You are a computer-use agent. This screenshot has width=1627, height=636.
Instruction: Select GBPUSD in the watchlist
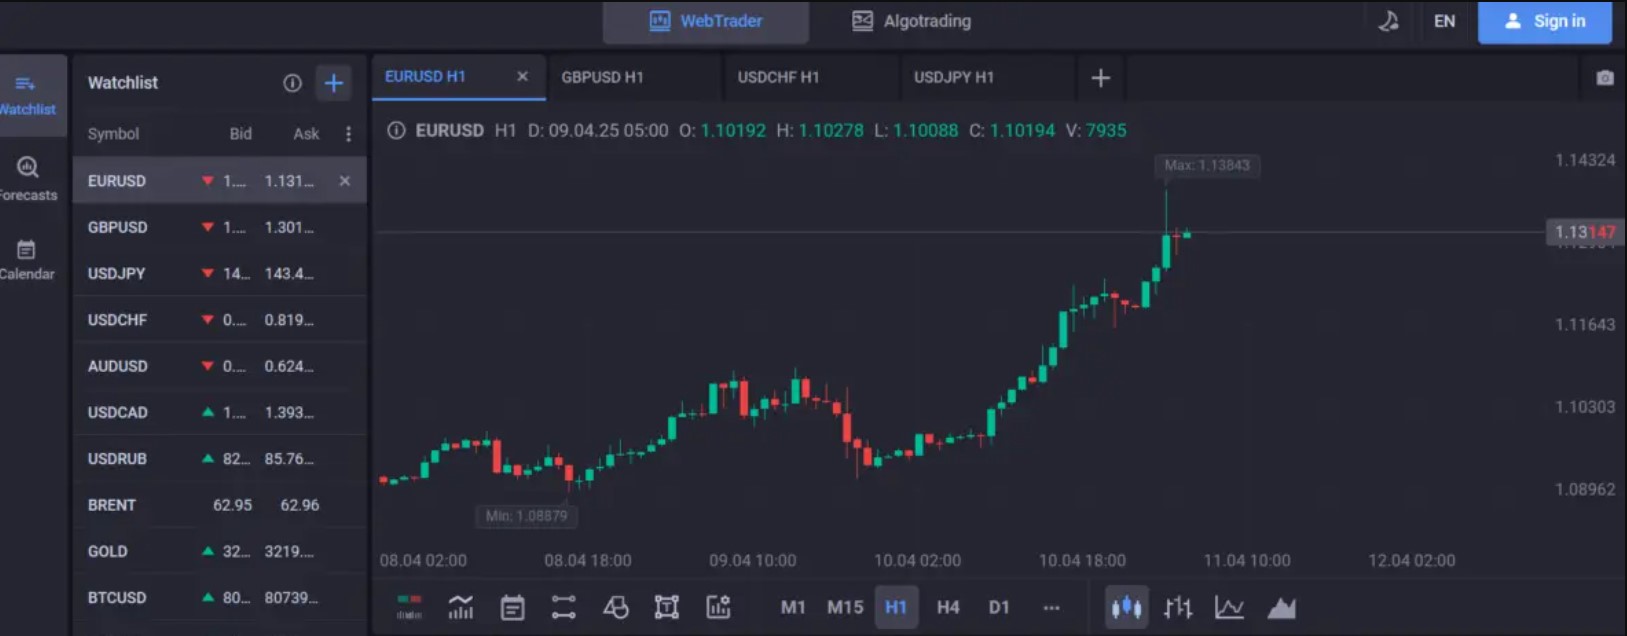click(x=219, y=227)
